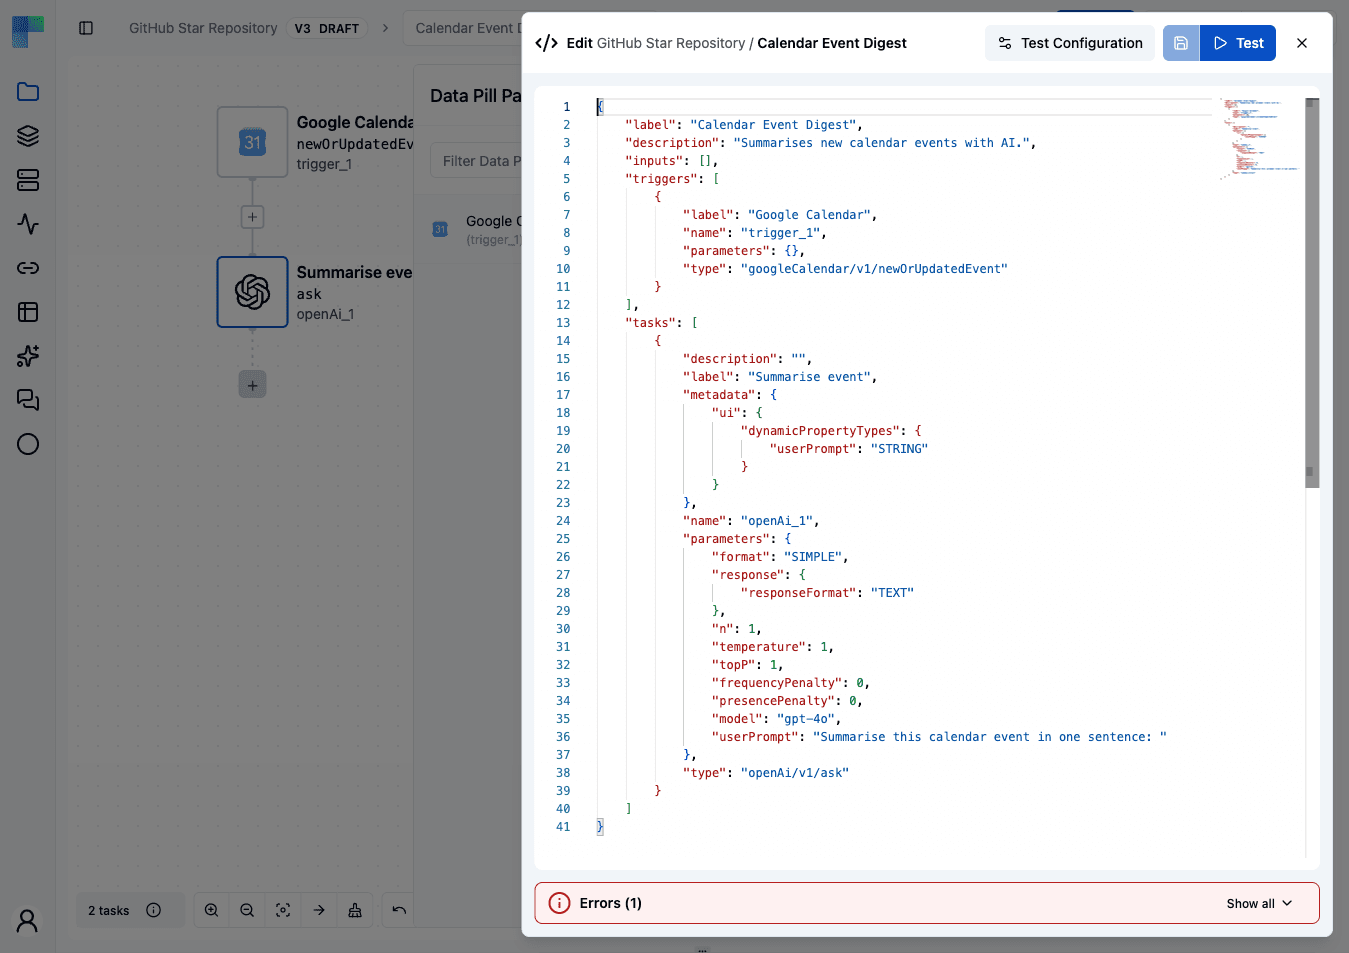Click the Errors (1) label
This screenshot has height=953, width=1349.
click(611, 903)
